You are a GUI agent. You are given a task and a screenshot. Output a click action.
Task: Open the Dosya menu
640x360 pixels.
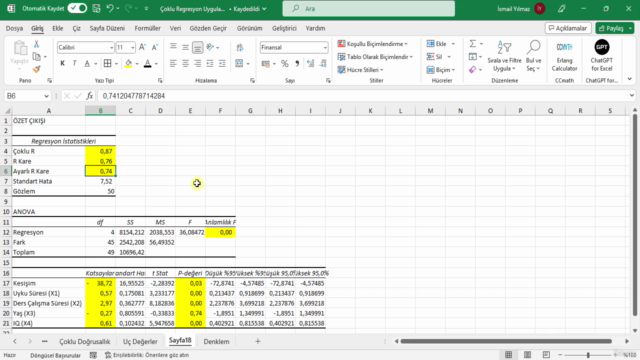coord(14,28)
